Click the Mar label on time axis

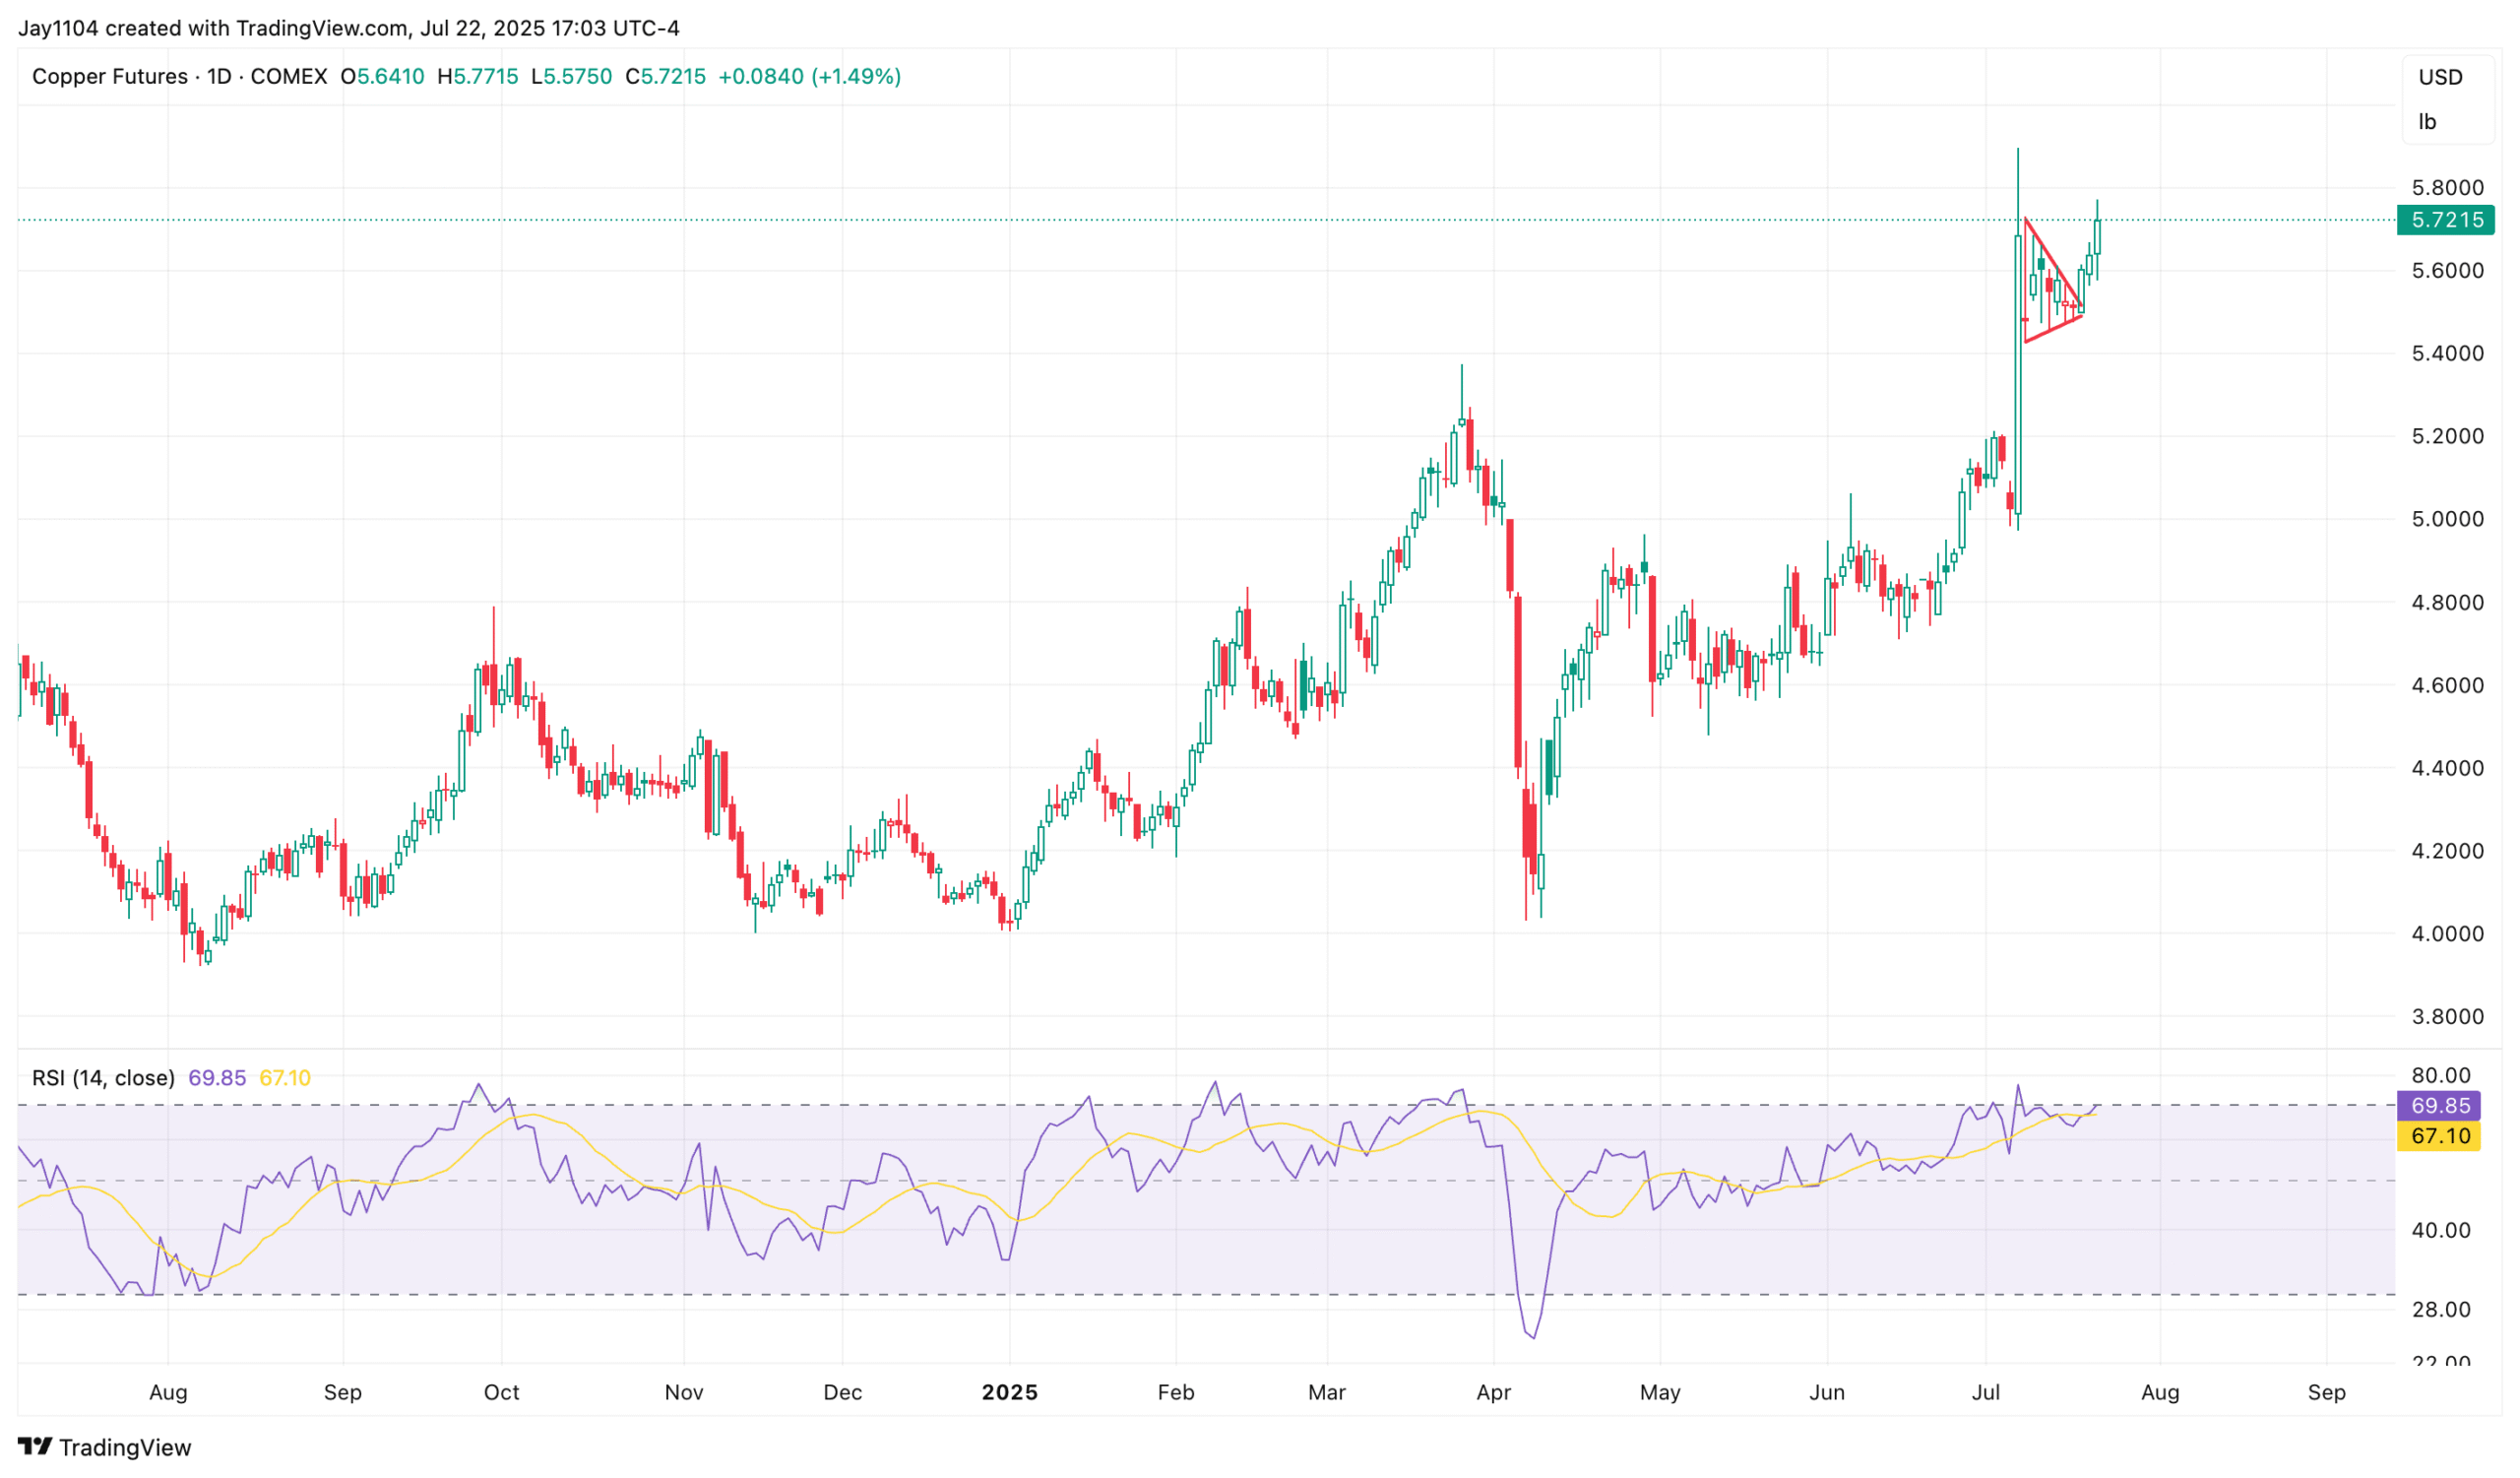tap(1327, 1393)
